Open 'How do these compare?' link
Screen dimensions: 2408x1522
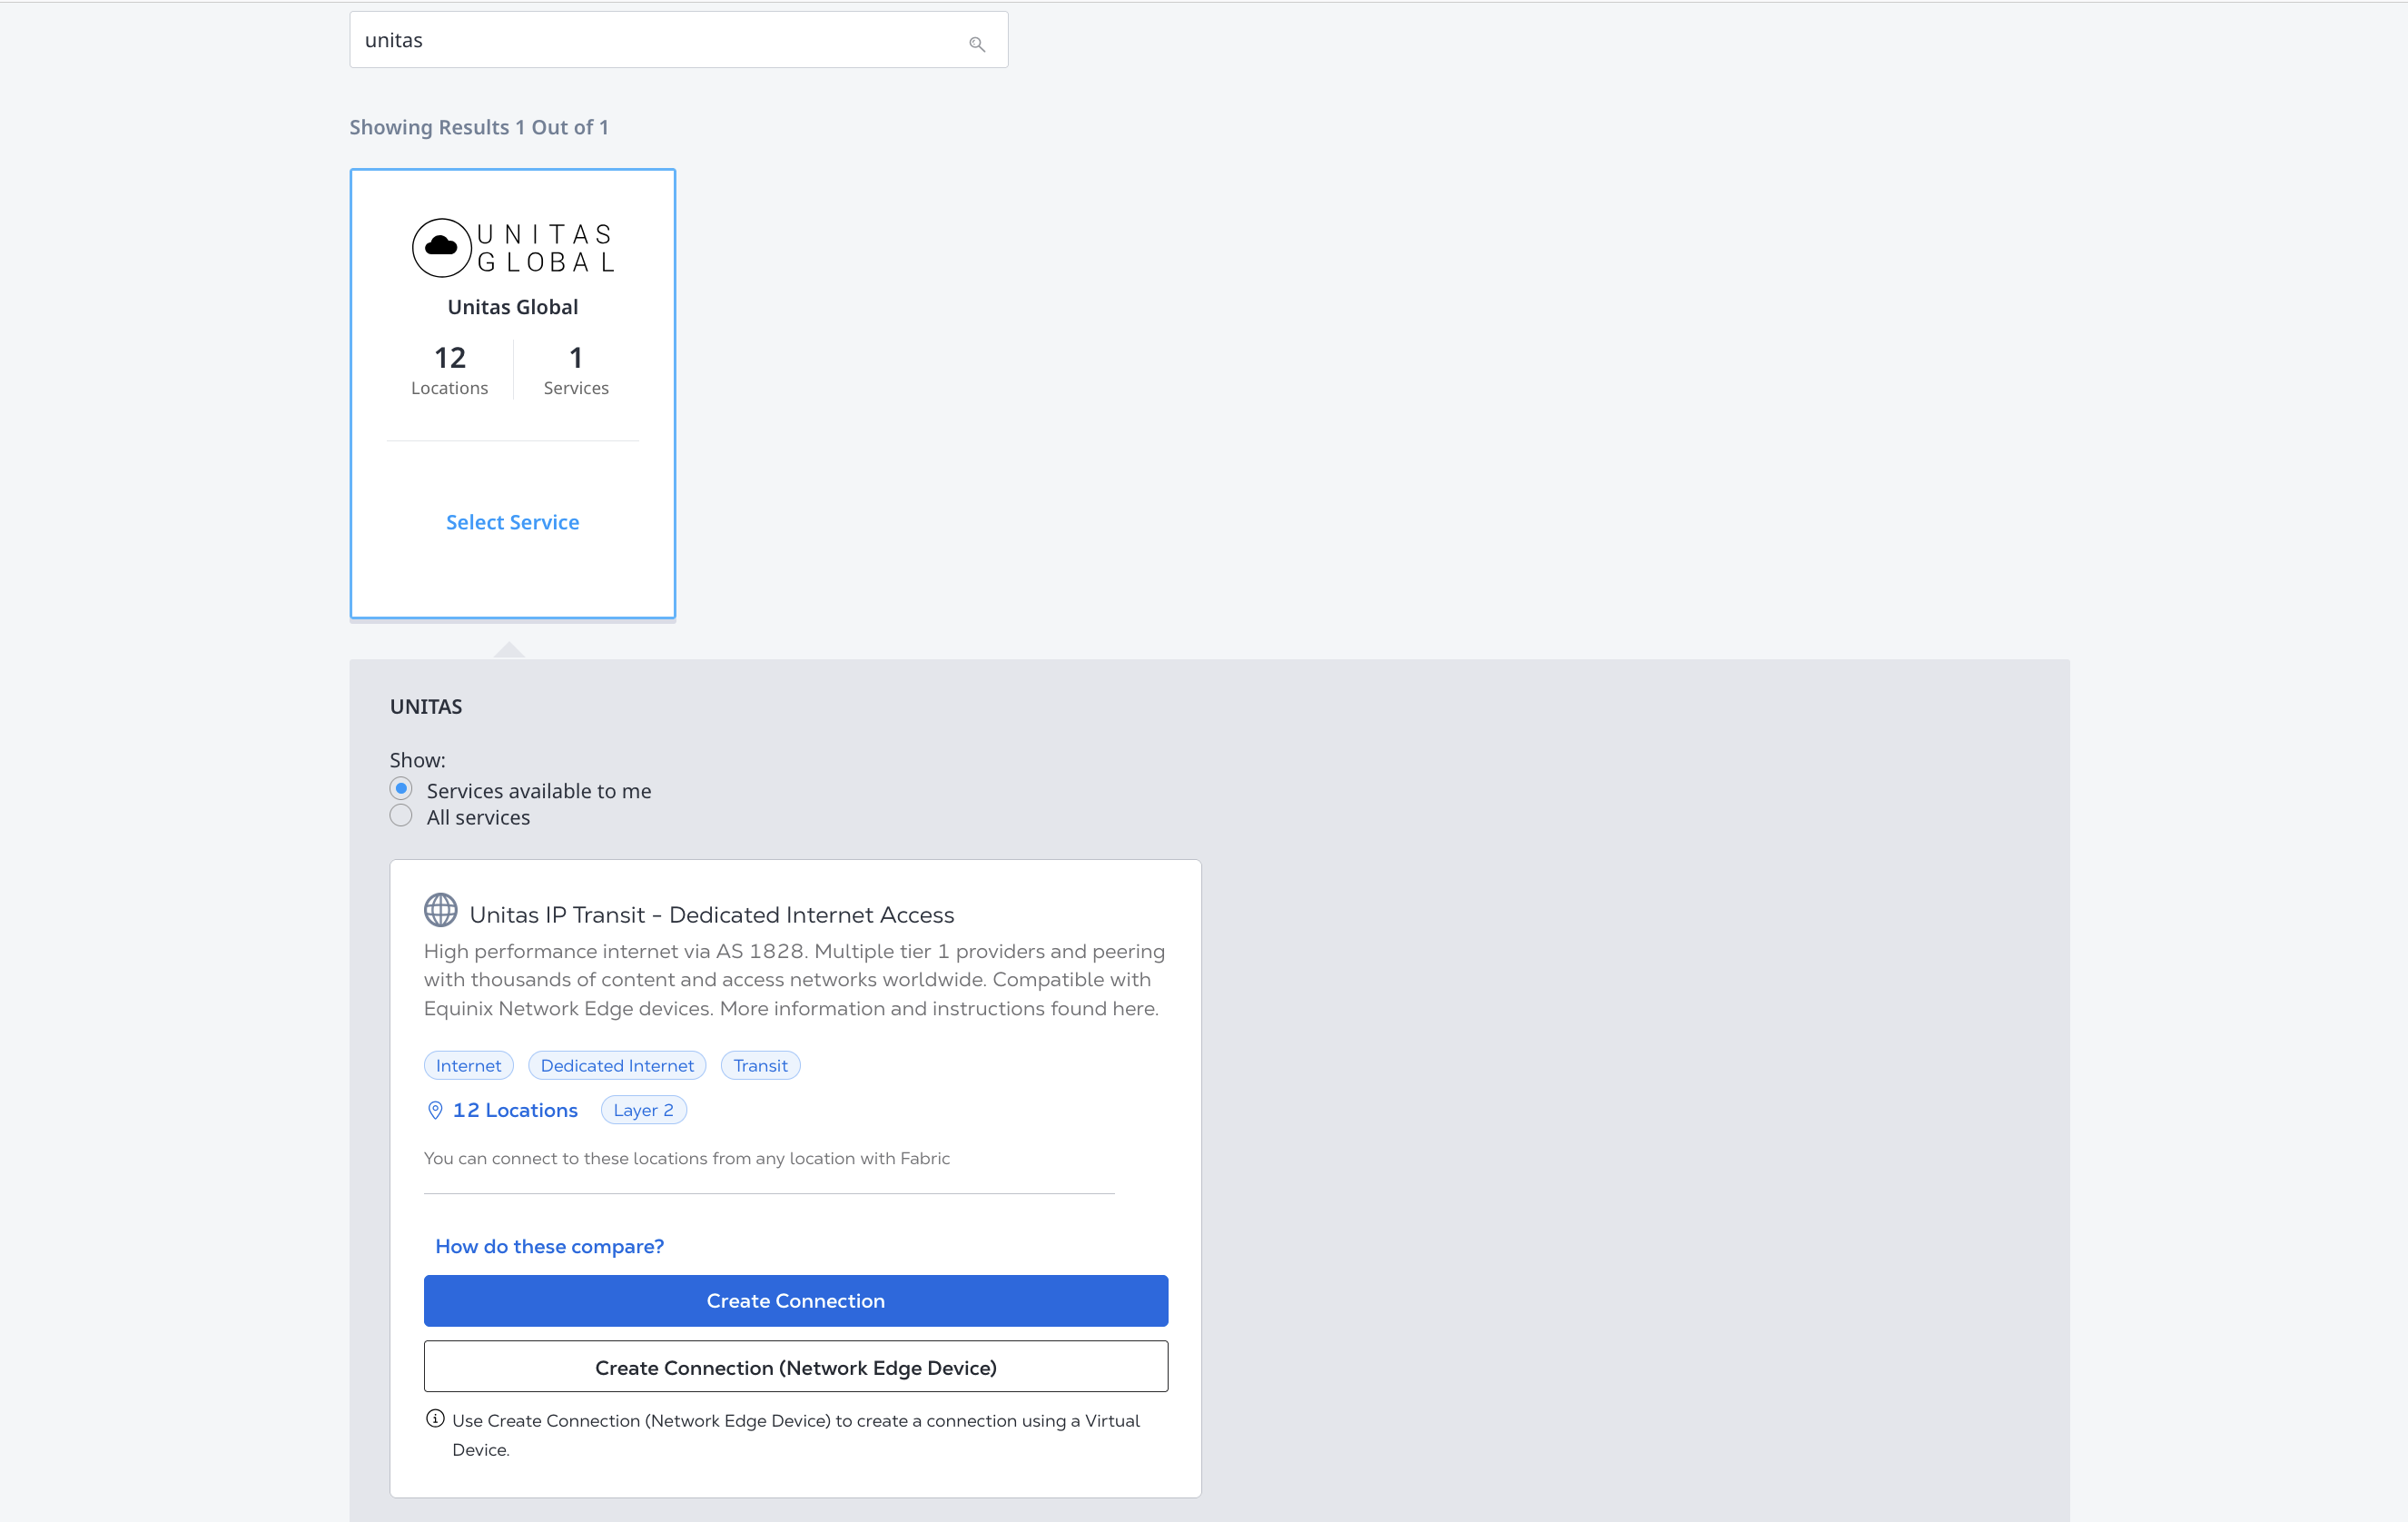pos(549,1246)
